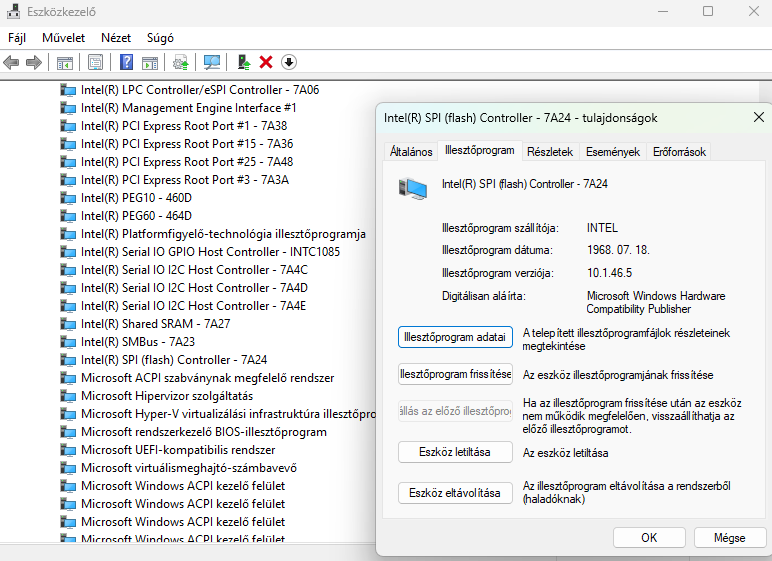The height and width of the screenshot is (561, 772).
Task: Open the Properties sheet toolbar icon
Action: [95, 63]
